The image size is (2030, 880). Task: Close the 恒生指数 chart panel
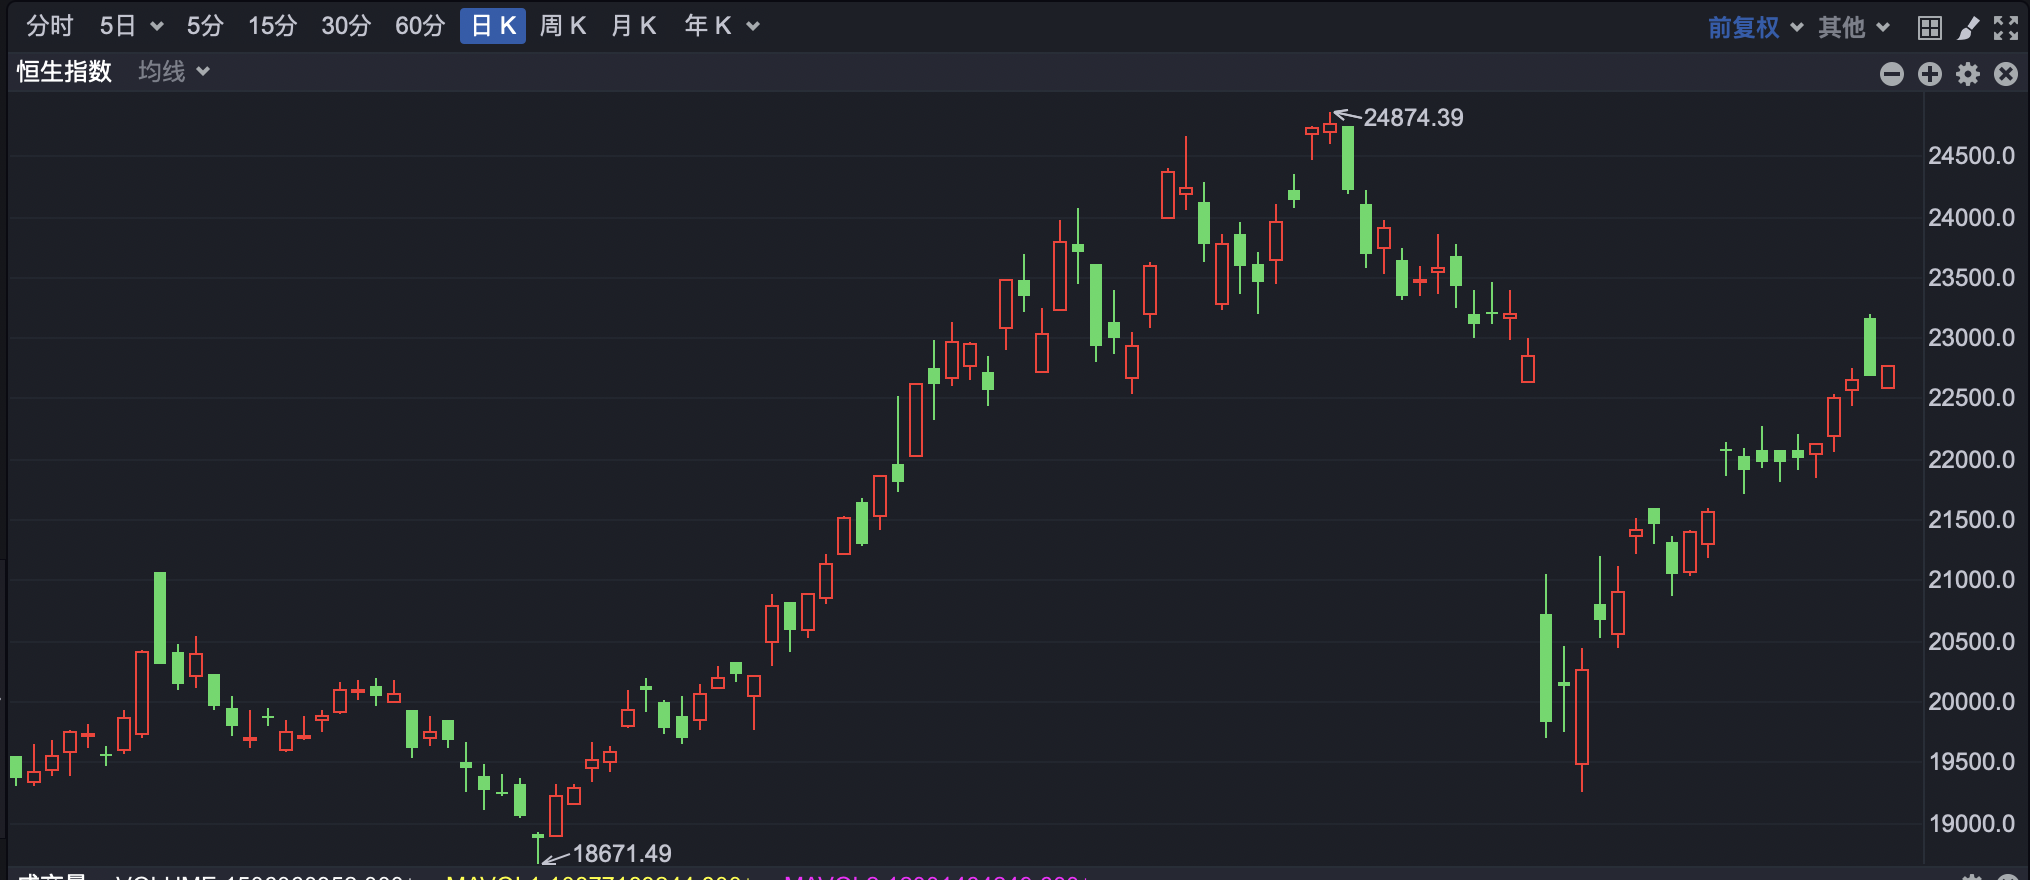pyautogui.click(x=2005, y=74)
